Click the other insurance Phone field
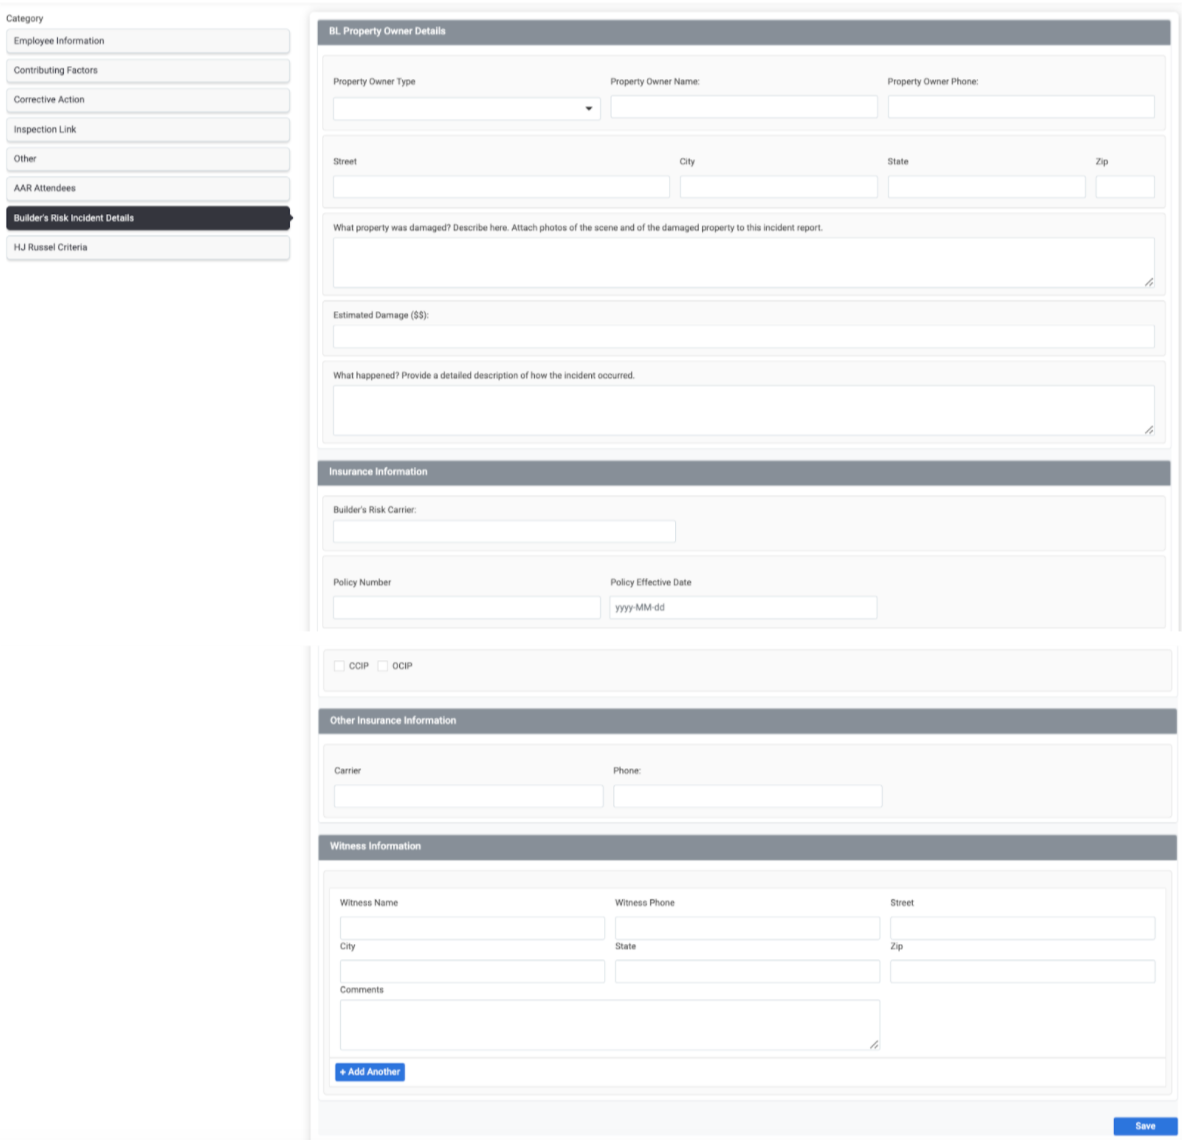Screen dimensions: 1182x1140 pyautogui.click(x=748, y=796)
